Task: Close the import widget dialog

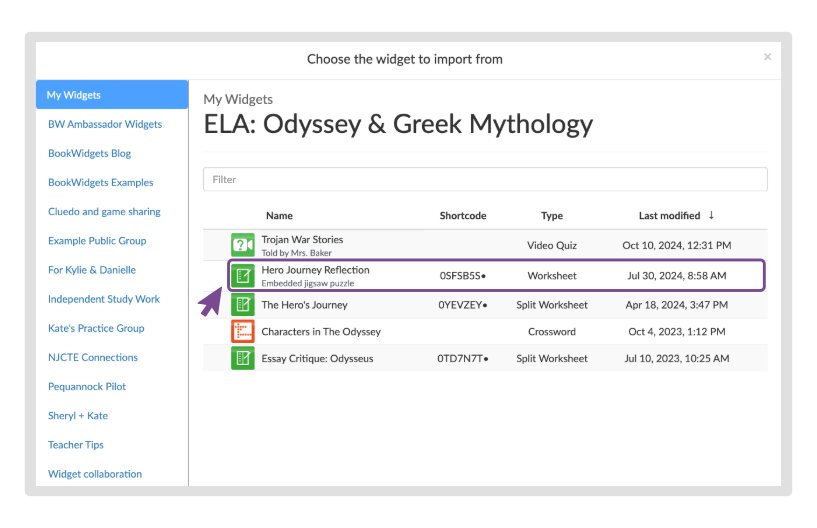Action: 767,57
